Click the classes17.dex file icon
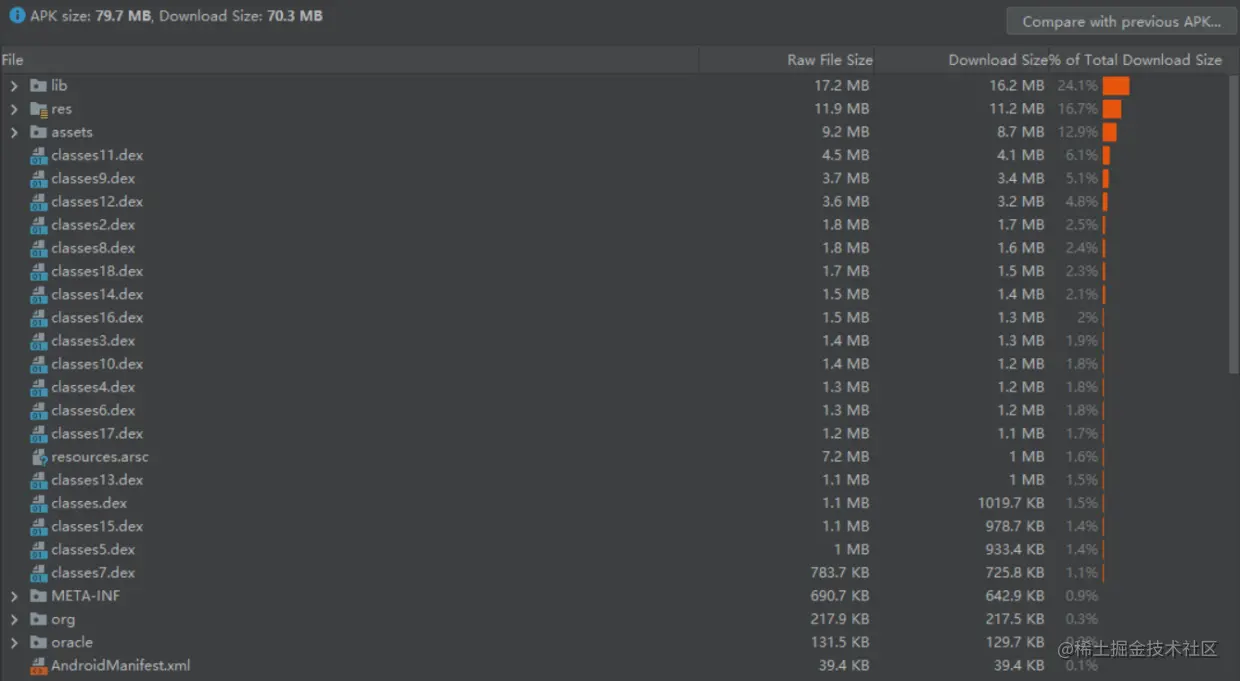The height and width of the screenshot is (681, 1240). coord(39,433)
